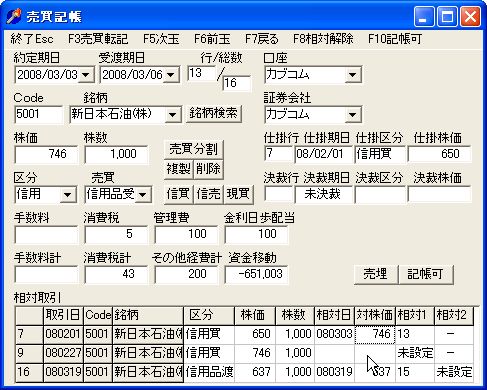
Task: Choose F8相対解除 in the menu bar
Action: click(x=323, y=39)
